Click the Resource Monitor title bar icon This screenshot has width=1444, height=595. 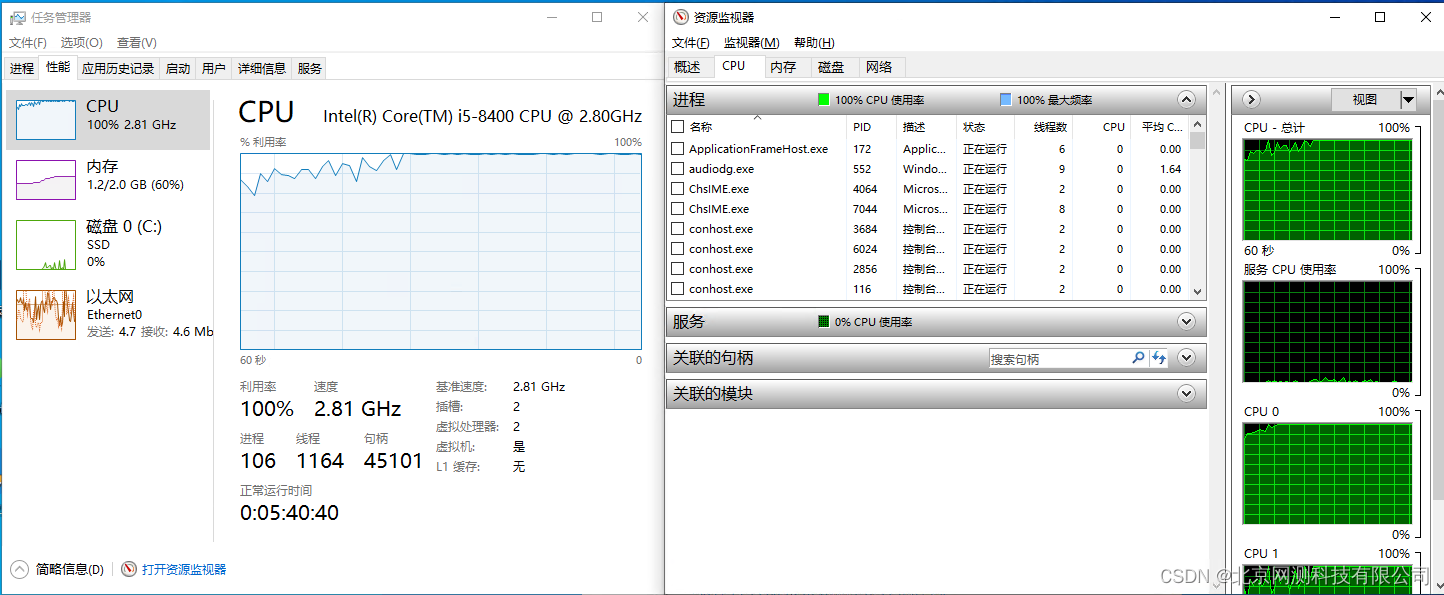click(x=681, y=17)
